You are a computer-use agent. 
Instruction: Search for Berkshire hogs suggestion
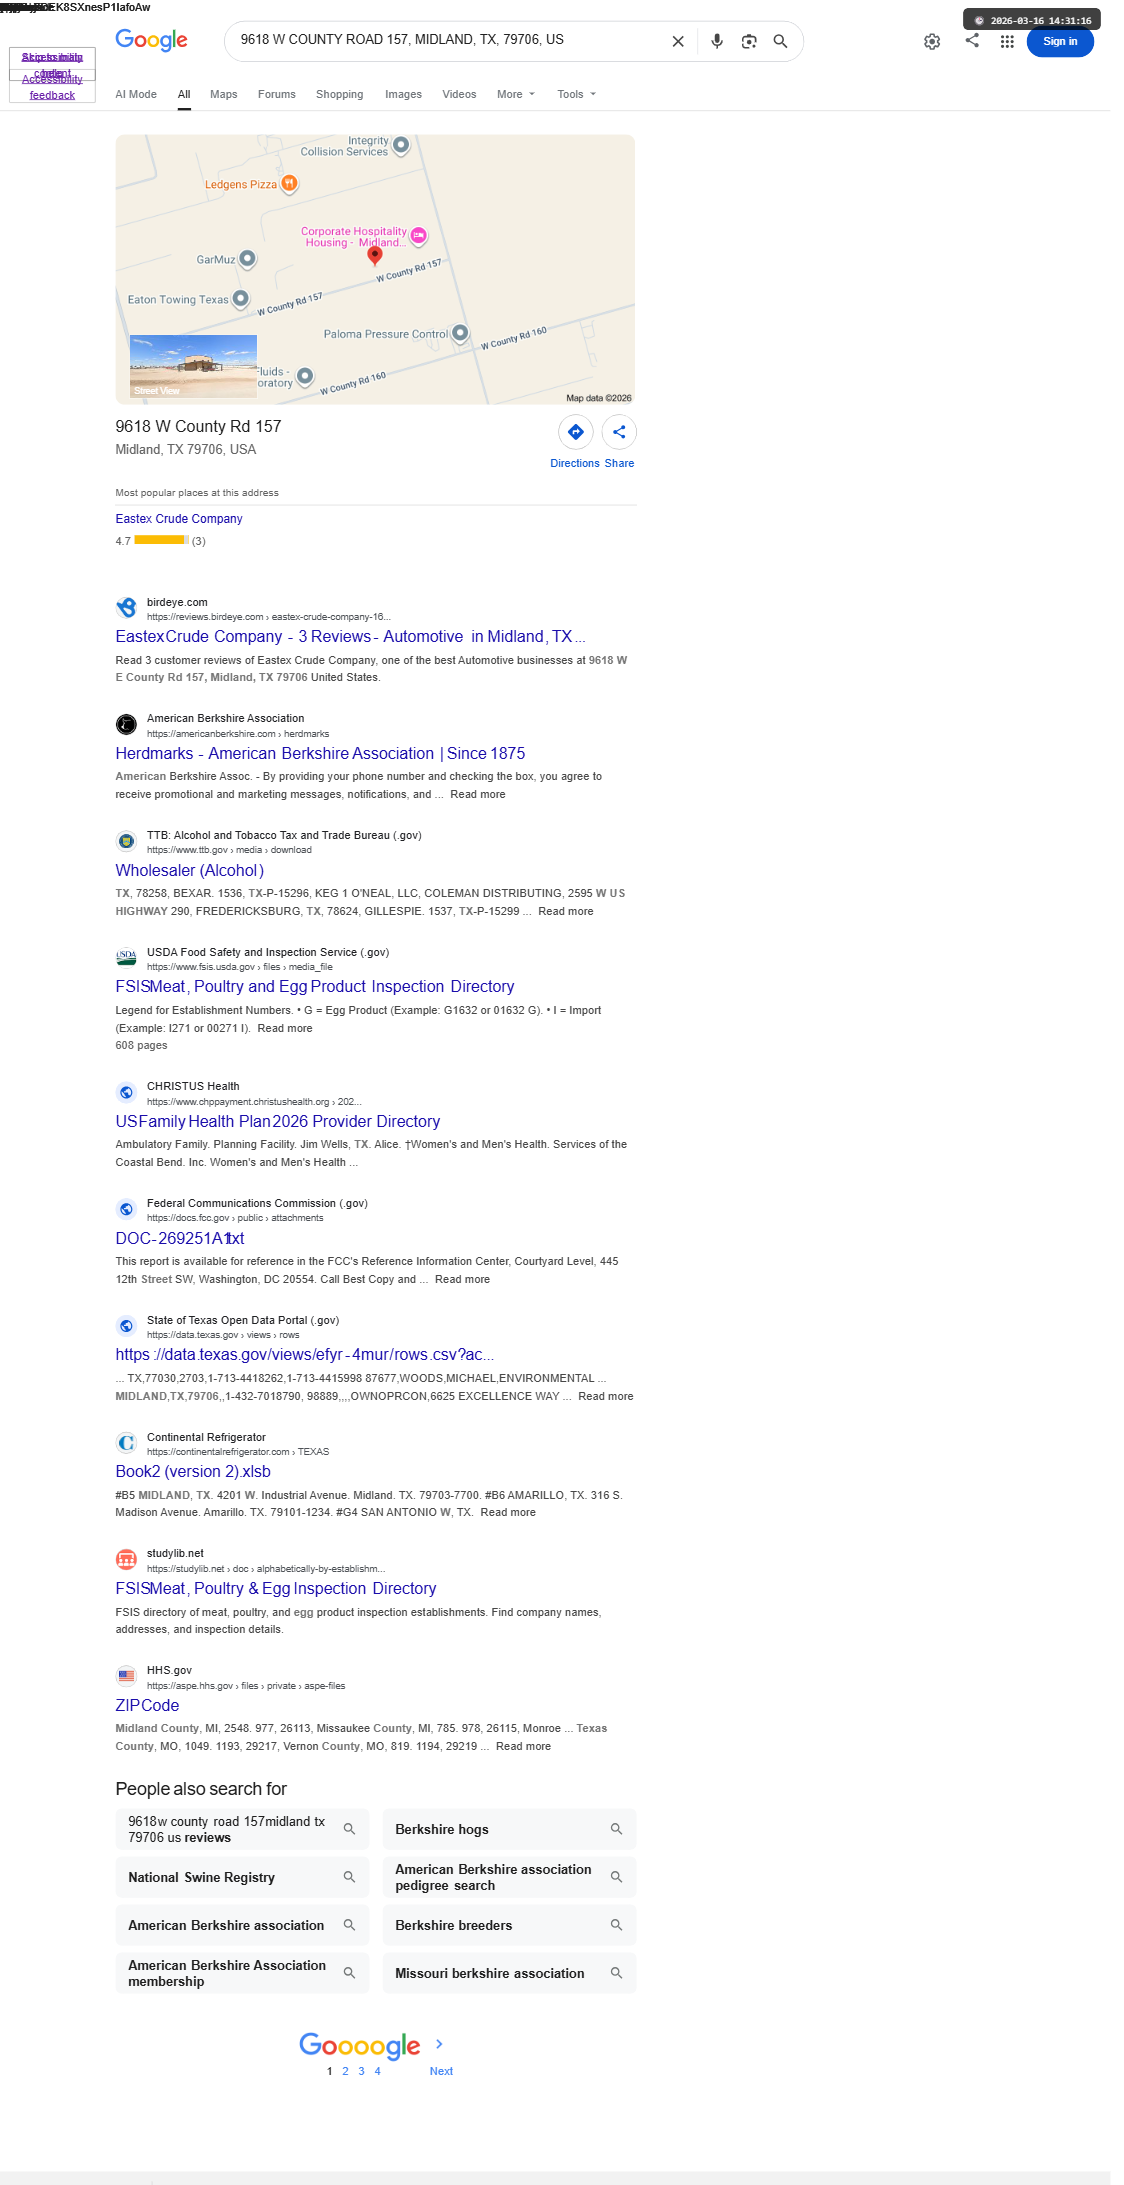[x=509, y=1829]
